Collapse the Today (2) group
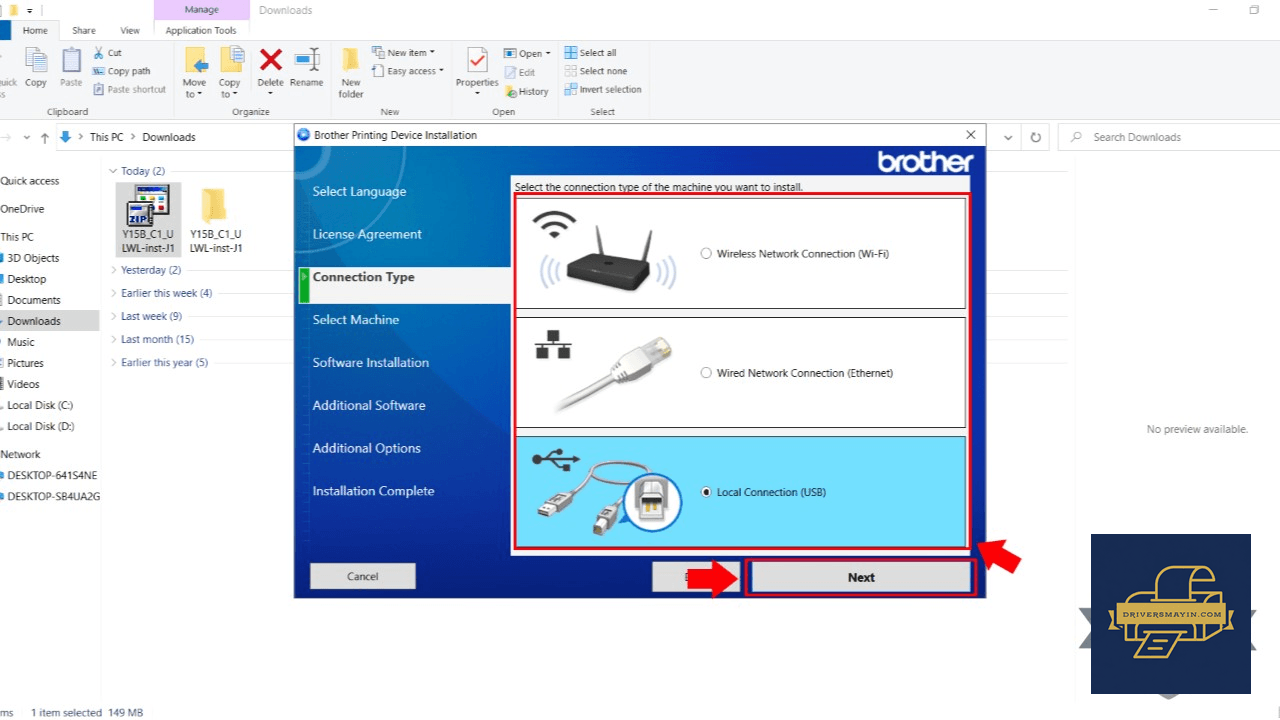Viewport: 1280px width, 720px height. pyautogui.click(x=113, y=171)
